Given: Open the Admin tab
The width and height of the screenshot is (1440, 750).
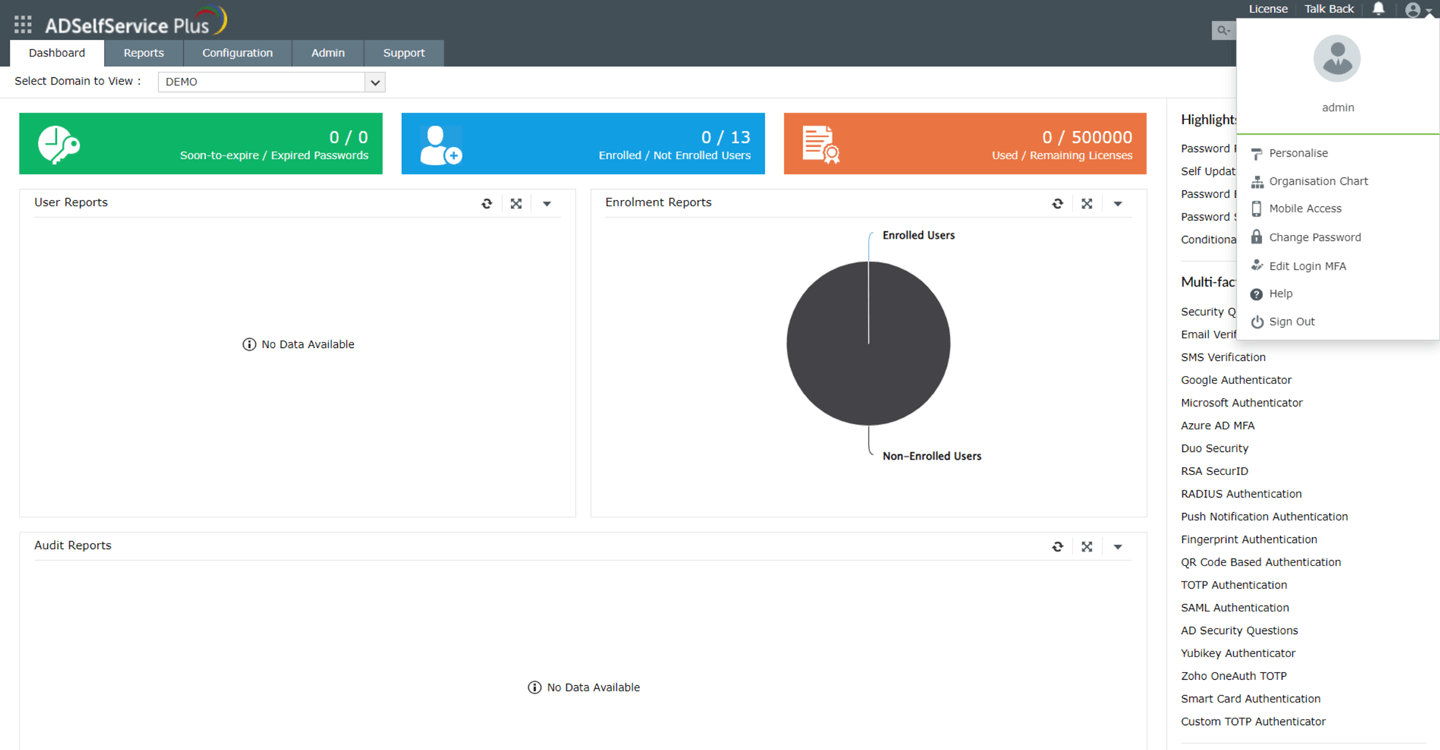Looking at the screenshot, I should coord(328,53).
